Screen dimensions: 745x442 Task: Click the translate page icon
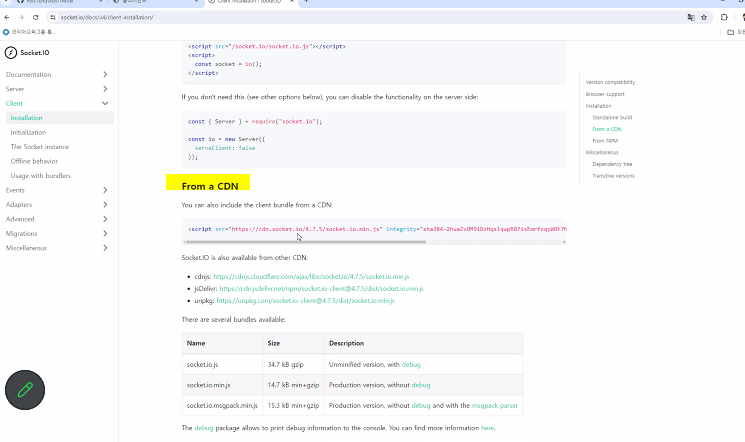(691, 17)
